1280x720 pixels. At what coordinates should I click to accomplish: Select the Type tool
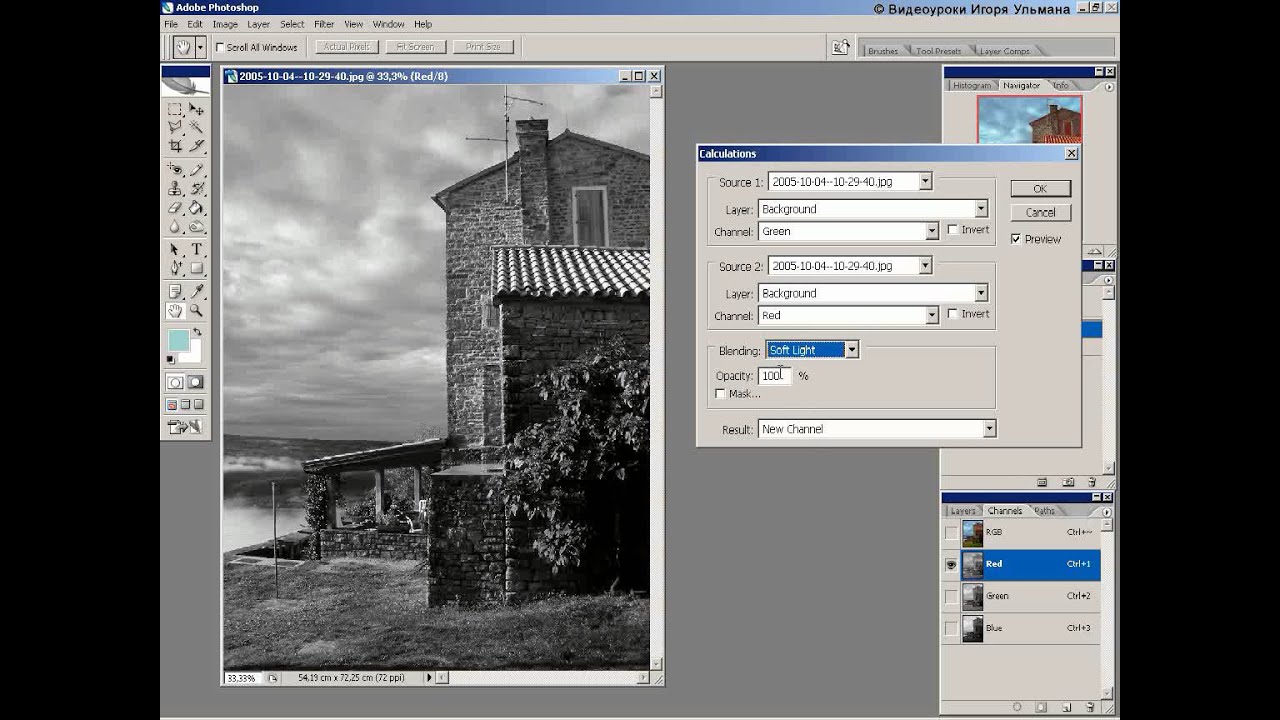point(196,249)
